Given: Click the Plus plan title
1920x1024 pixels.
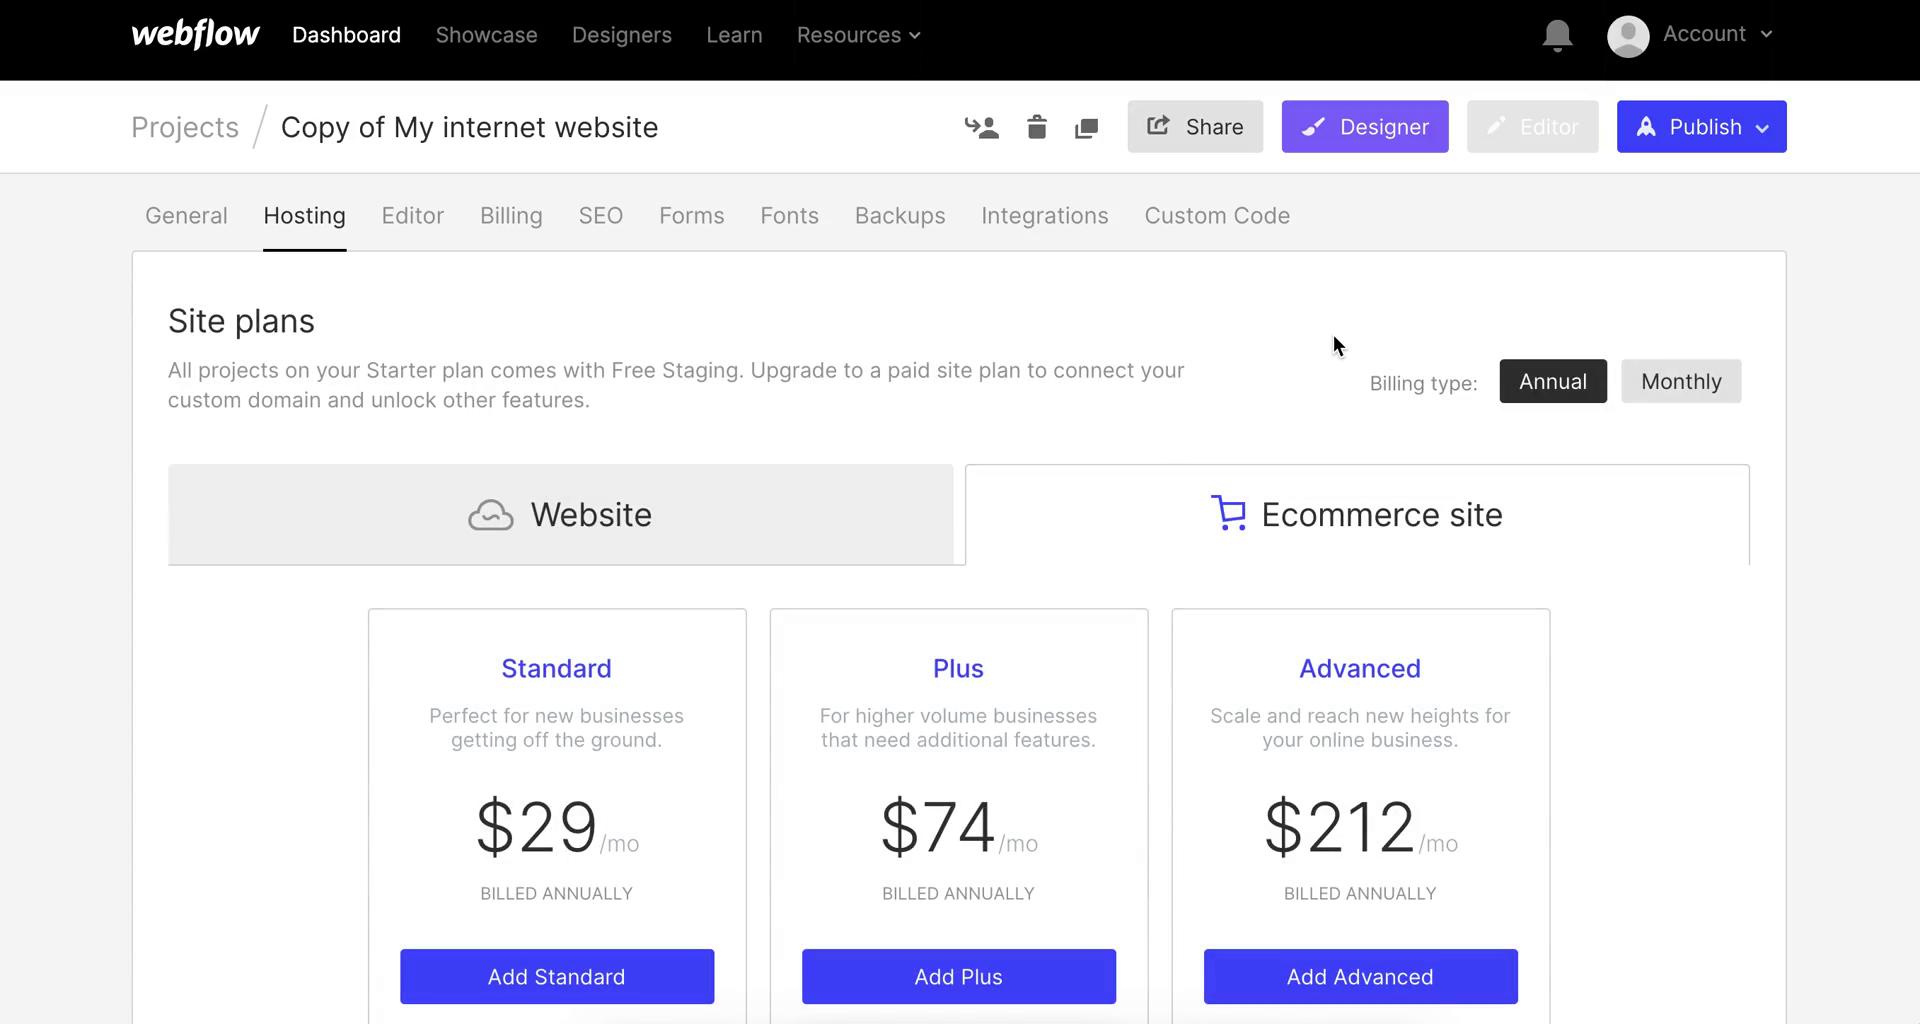Looking at the screenshot, I should pos(958,668).
